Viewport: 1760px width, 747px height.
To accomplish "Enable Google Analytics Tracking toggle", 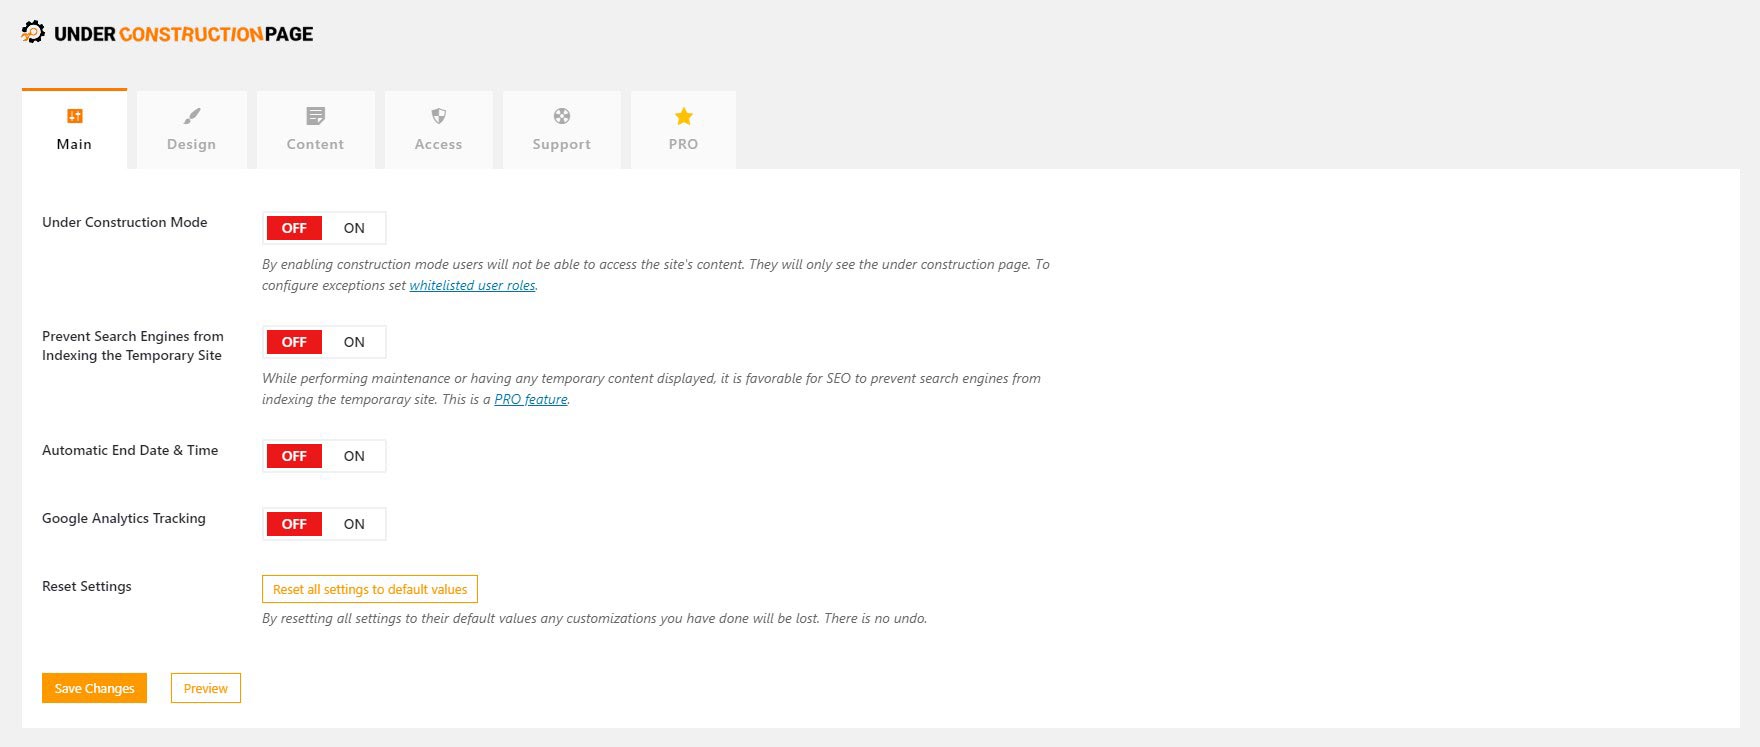I will (354, 524).
